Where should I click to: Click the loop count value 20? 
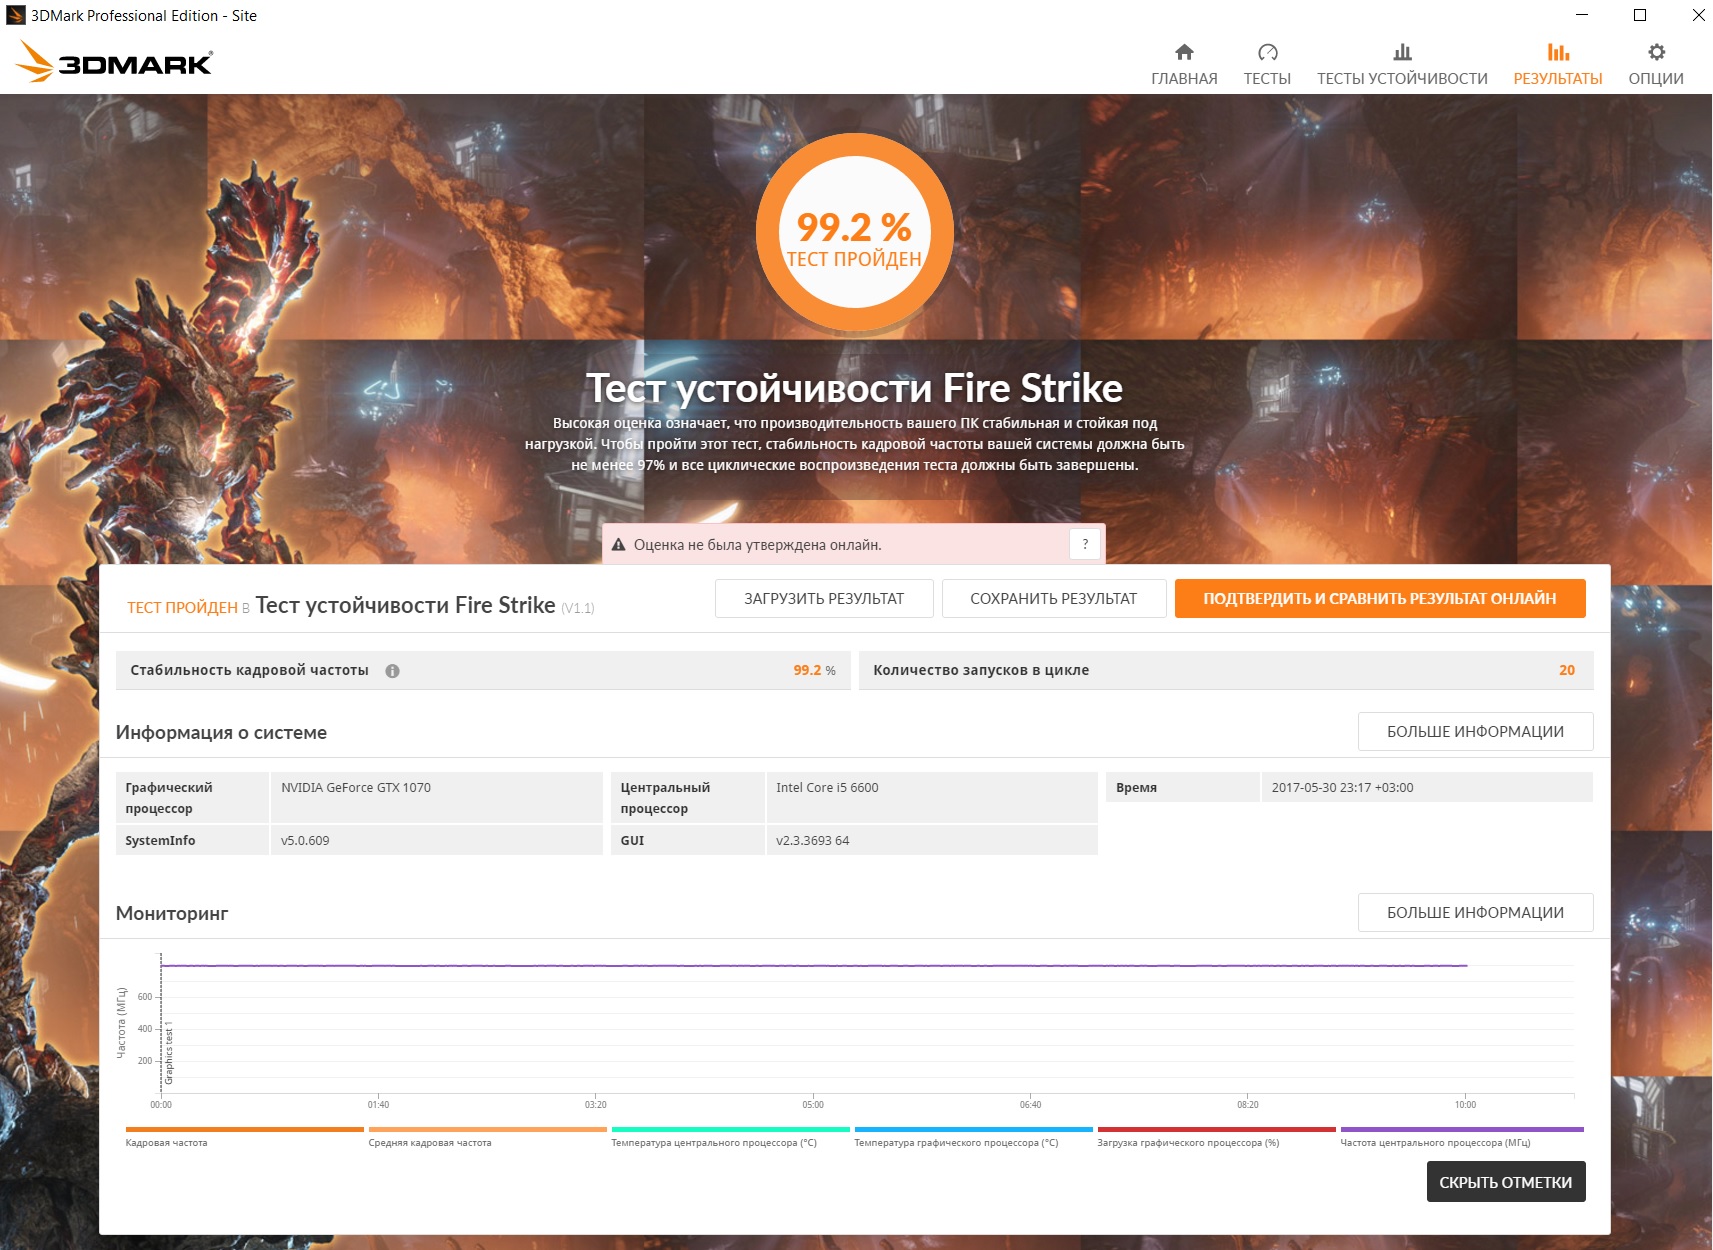tap(1567, 670)
